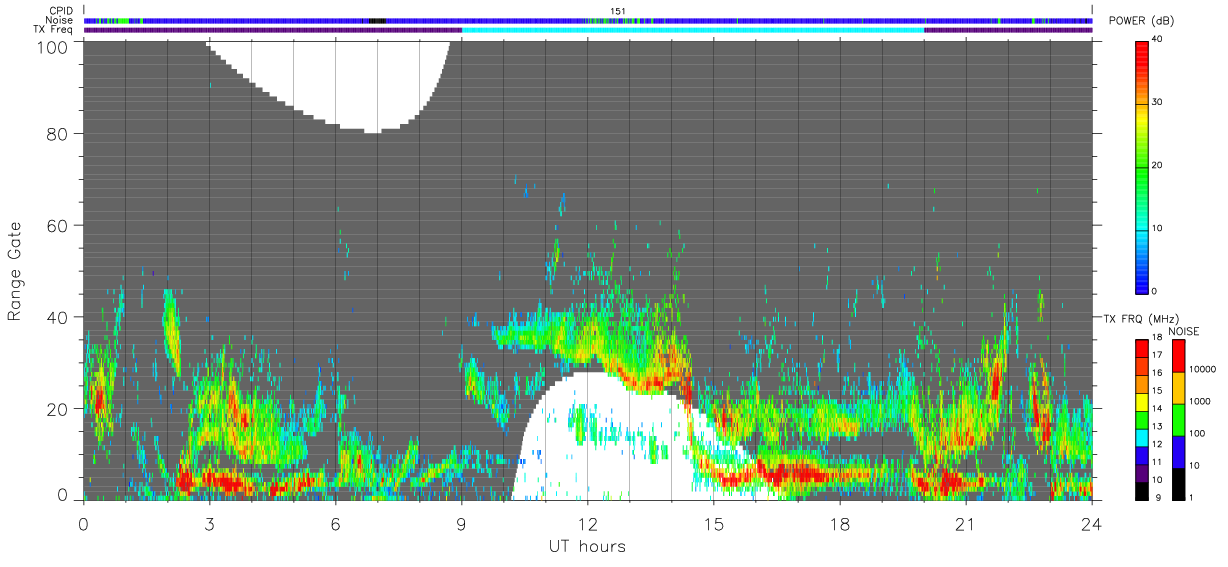Click the 30 tick on the POWER scale
Image resolution: width=1228 pixels, height=567 pixels.
click(1157, 103)
